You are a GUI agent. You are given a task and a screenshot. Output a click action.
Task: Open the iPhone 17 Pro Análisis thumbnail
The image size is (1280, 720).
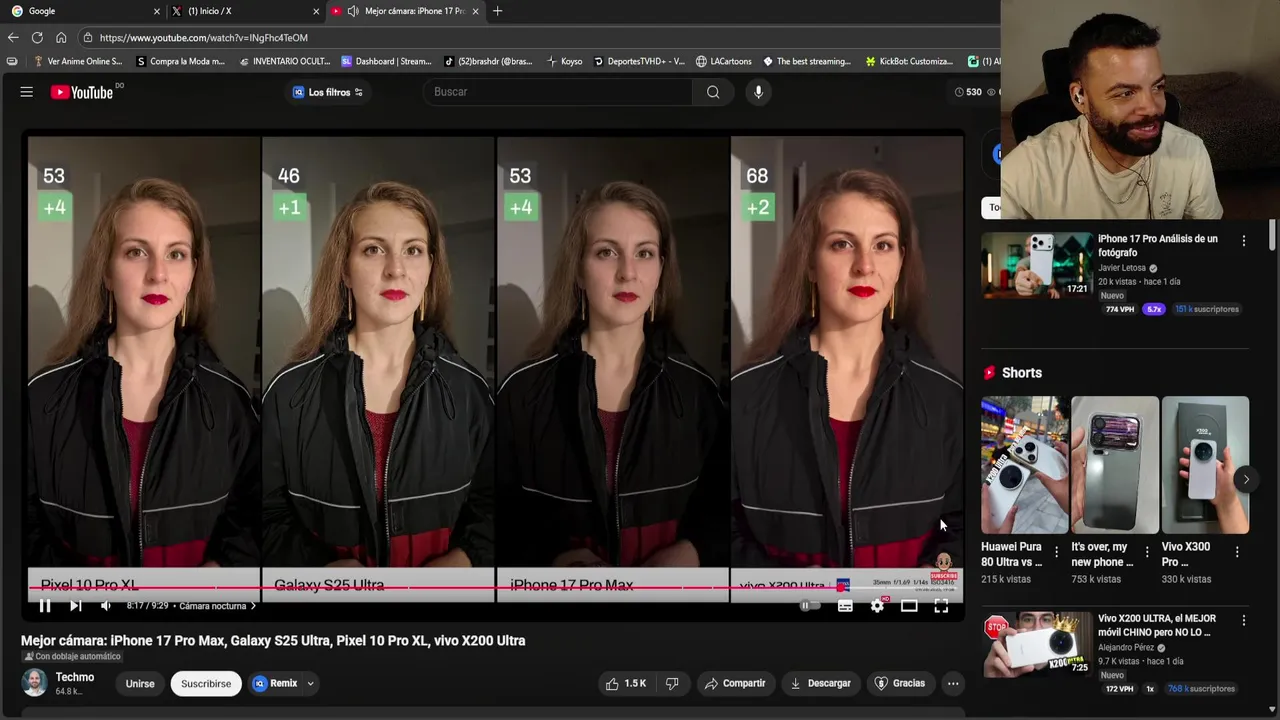pyautogui.click(x=1037, y=265)
